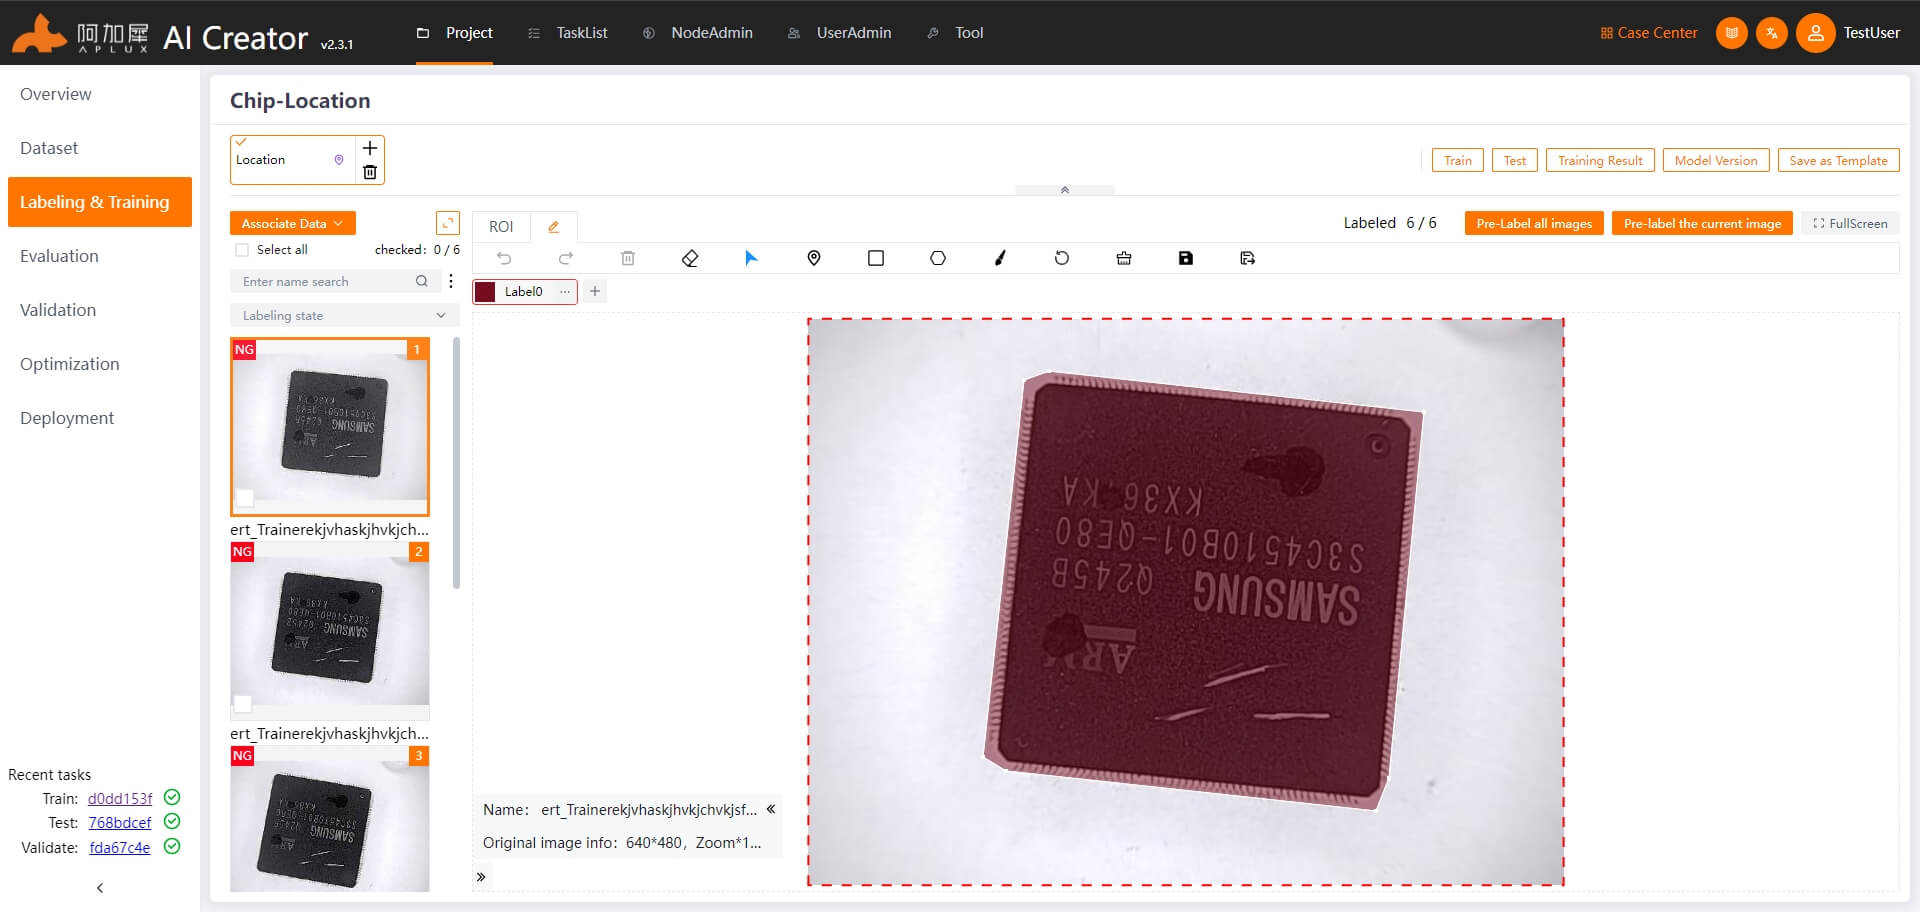This screenshot has height=912, width=1920.
Task: Click the language translate header icon
Action: 1772,33
